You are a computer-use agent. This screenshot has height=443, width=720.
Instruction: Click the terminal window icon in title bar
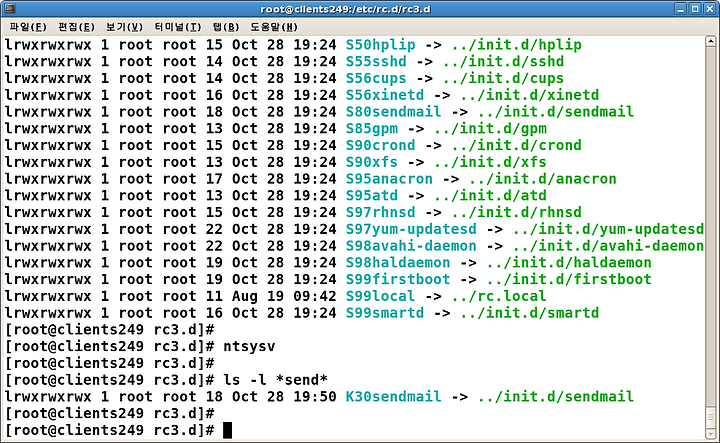click(9, 8)
